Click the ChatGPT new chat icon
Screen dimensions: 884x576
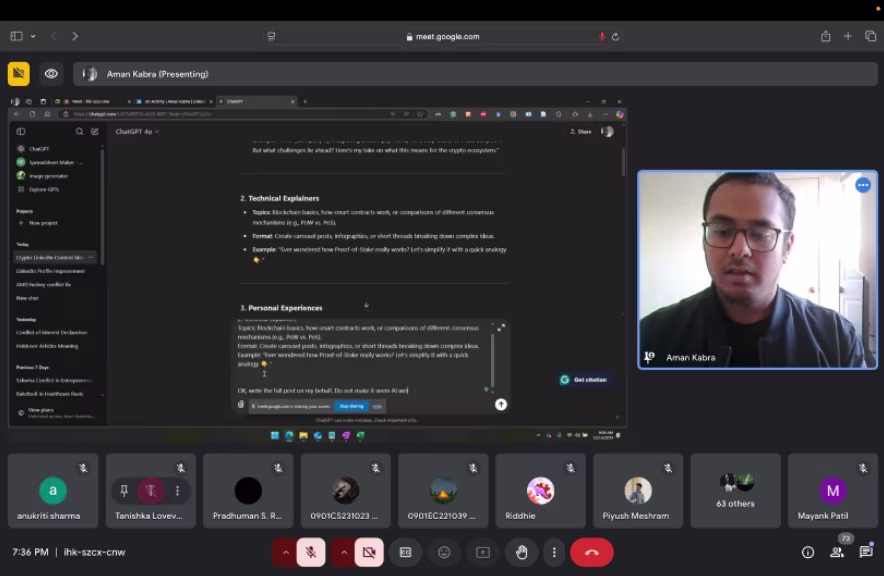pos(95,131)
